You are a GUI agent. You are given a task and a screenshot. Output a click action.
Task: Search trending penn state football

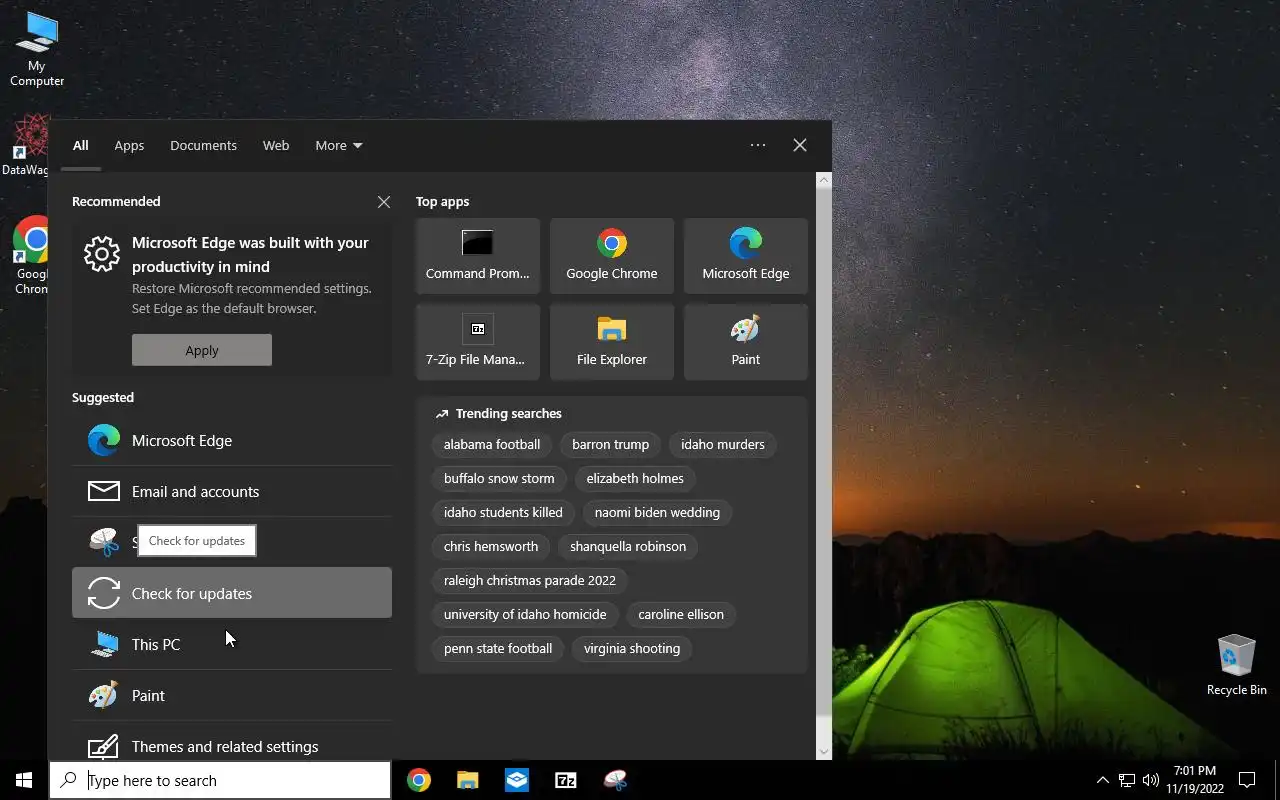coord(498,648)
